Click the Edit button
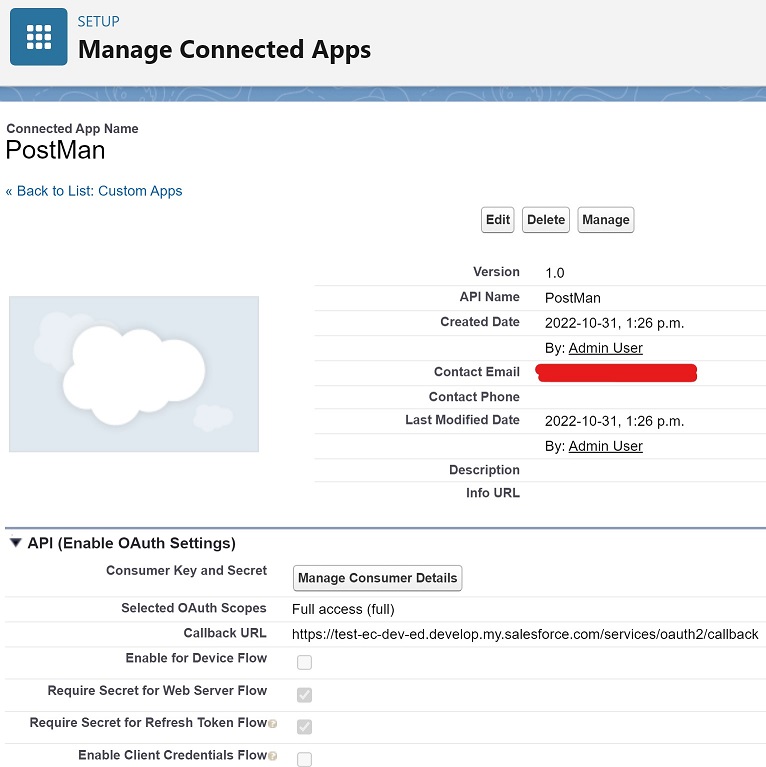 point(497,220)
